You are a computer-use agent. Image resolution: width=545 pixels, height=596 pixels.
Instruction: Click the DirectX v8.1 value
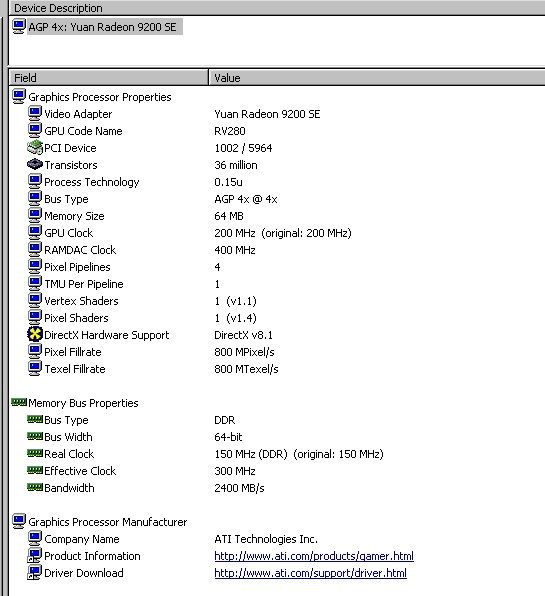243,335
